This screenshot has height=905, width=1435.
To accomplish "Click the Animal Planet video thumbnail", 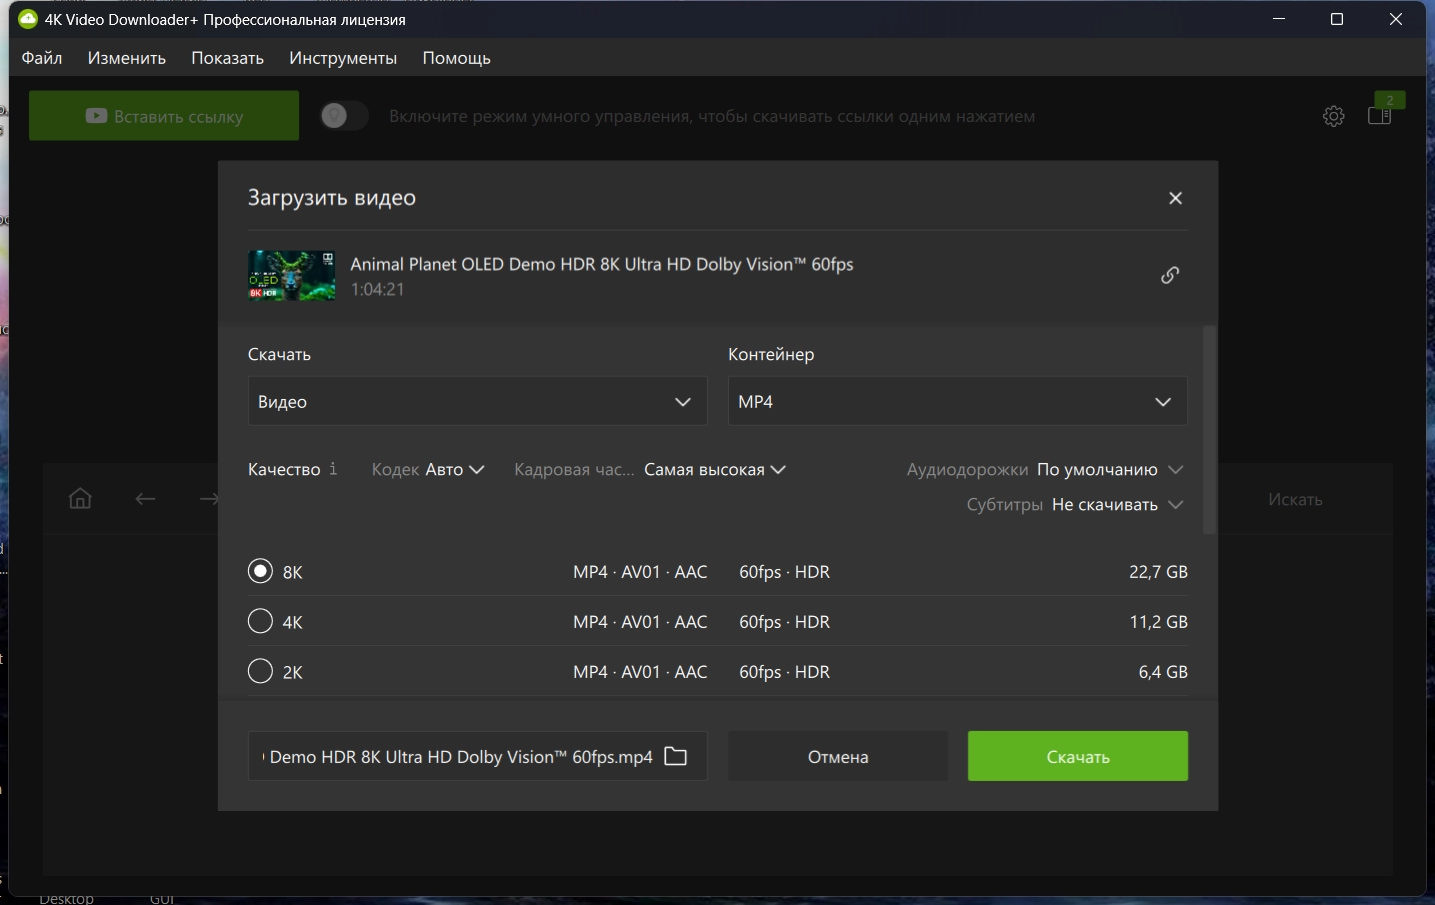I will click(x=292, y=275).
